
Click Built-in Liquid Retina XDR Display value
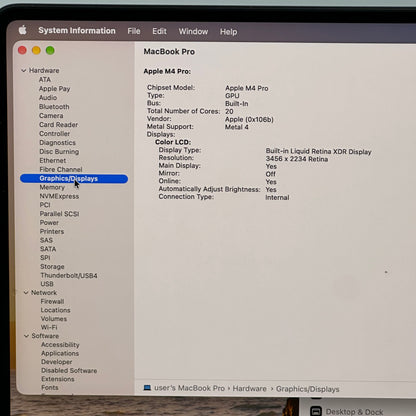tap(318, 152)
